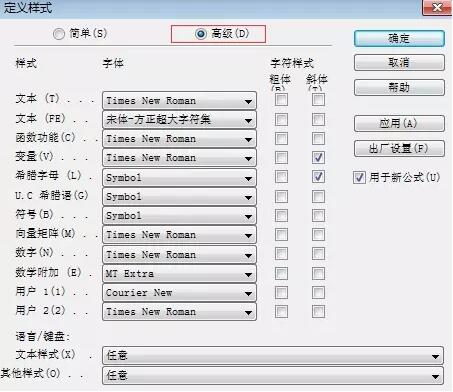Open font dropdown for 符号(B)
The height and width of the screenshot is (392, 453).
179,216
